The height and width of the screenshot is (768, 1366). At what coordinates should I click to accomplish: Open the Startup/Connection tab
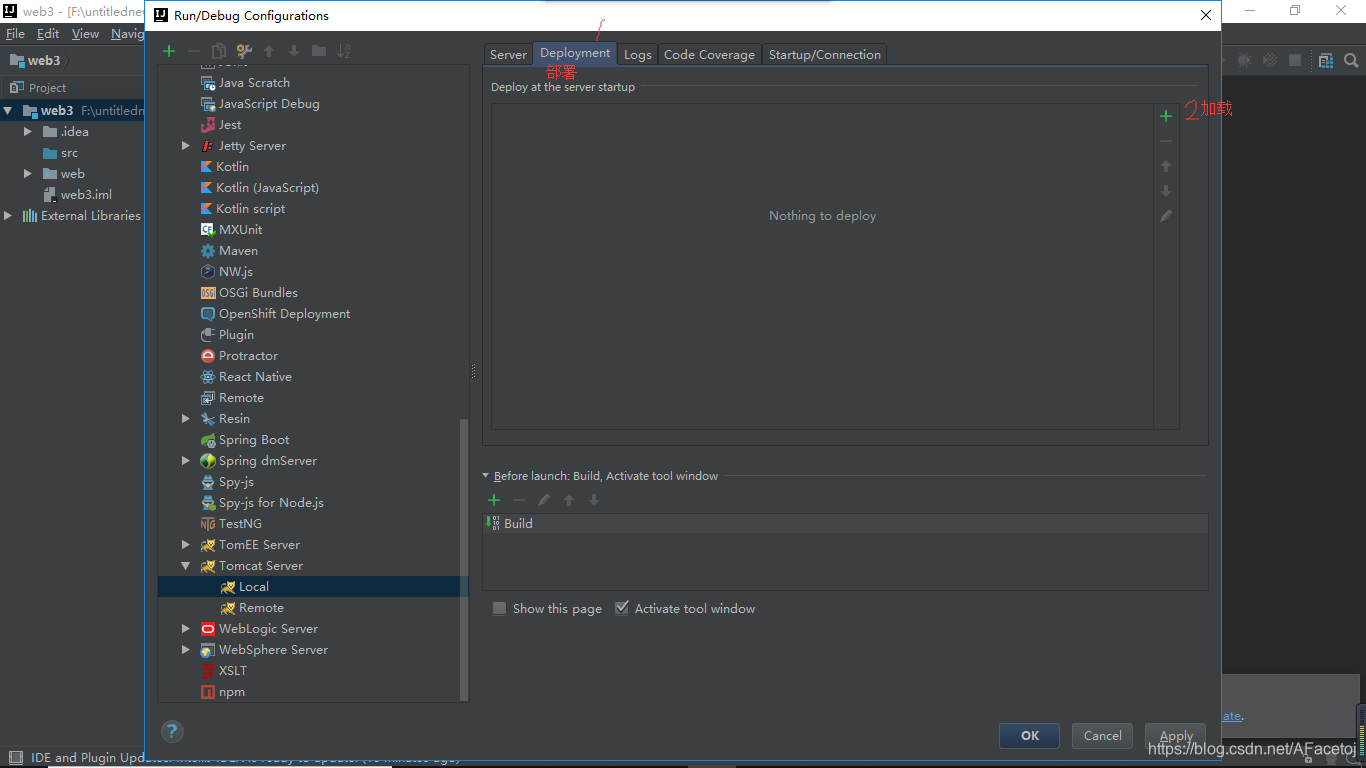tap(825, 55)
